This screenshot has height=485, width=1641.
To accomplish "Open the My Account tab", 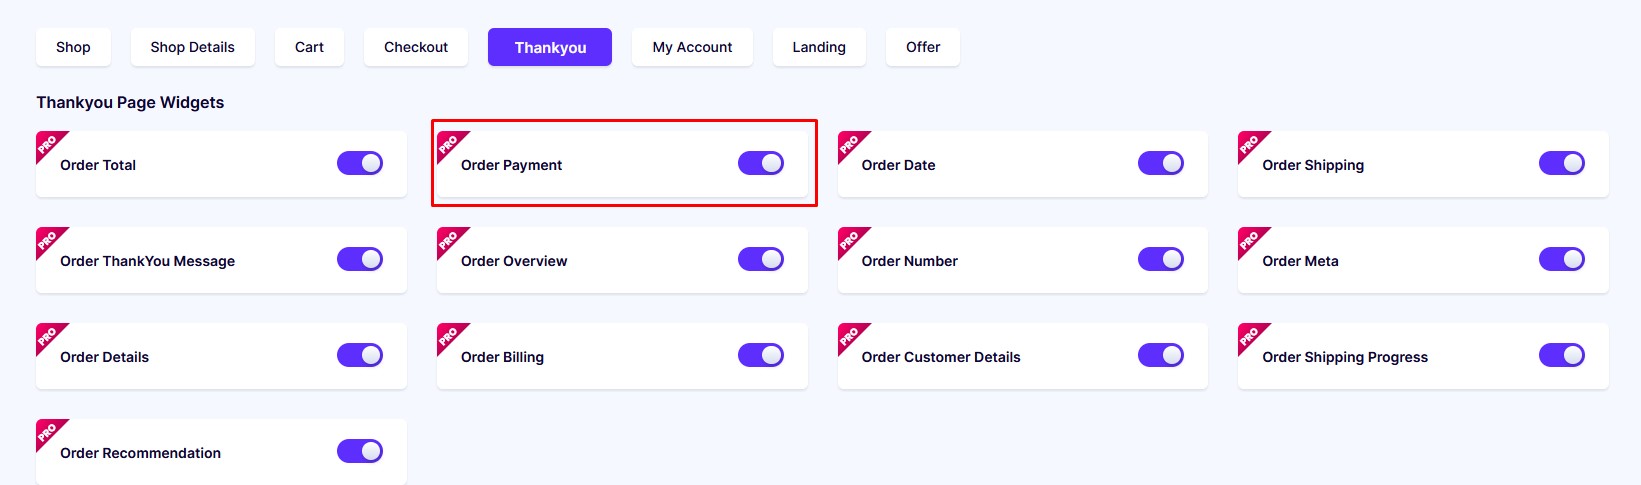I will point(692,47).
